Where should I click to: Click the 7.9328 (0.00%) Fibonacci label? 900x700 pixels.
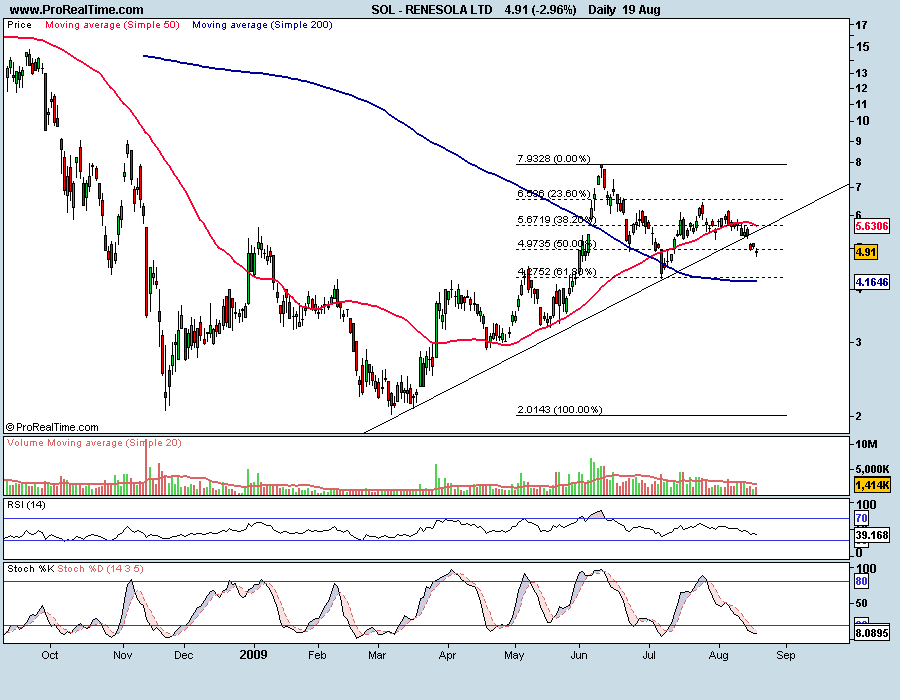tap(553, 158)
